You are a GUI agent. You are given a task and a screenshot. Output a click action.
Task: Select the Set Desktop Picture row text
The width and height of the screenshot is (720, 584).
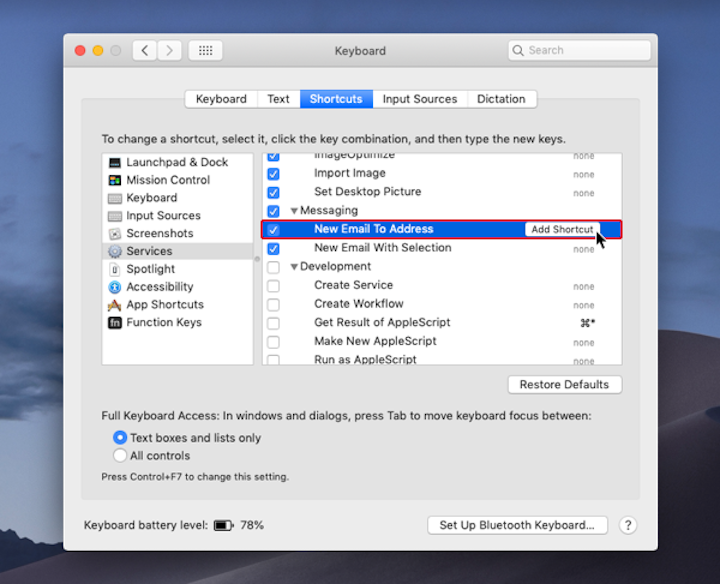[367, 191]
